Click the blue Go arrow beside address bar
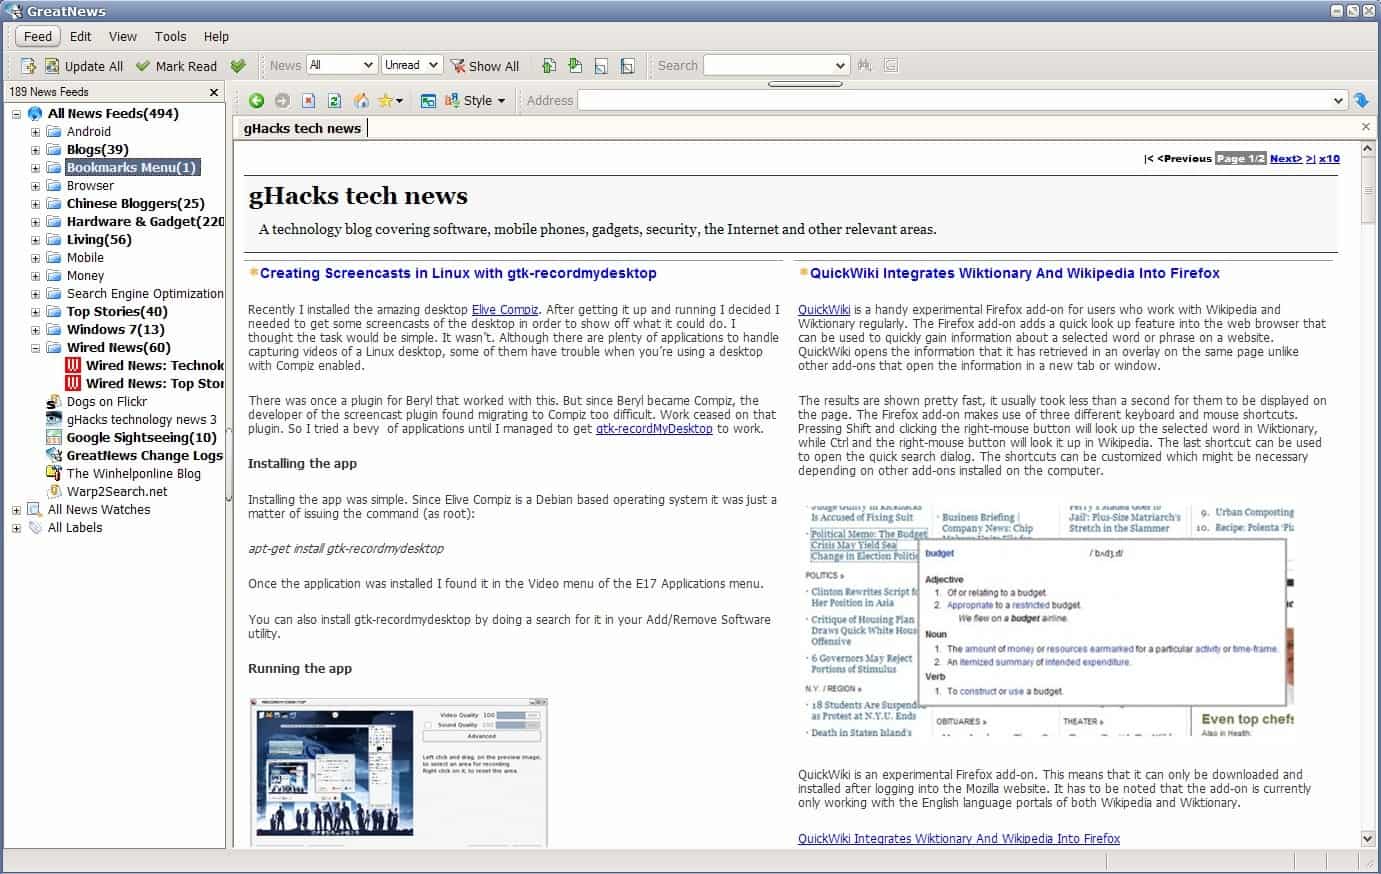Screen dimensions: 1381x874 tap(1361, 100)
